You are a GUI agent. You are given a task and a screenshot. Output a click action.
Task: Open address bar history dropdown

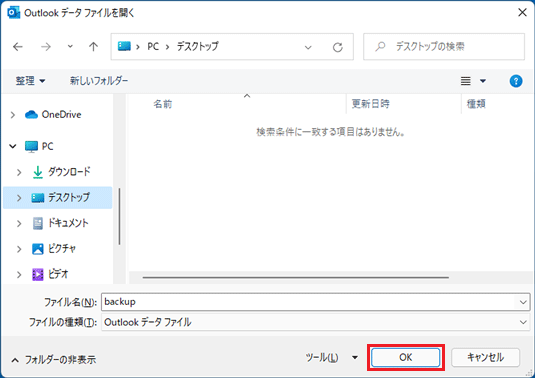pyautogui.click(x=308, y=47)
